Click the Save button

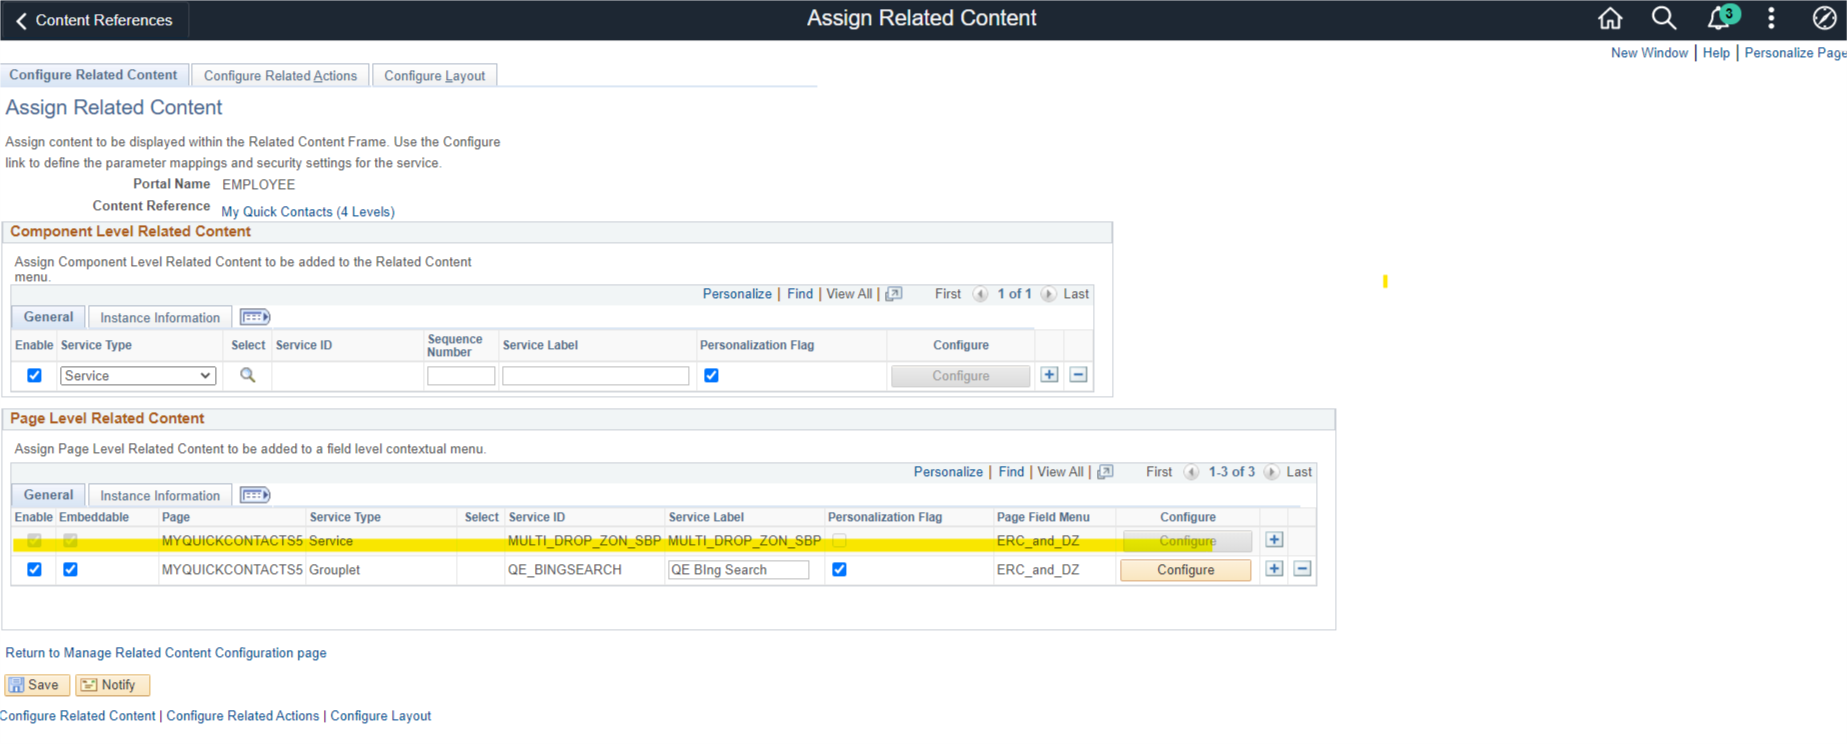point(37,685)
